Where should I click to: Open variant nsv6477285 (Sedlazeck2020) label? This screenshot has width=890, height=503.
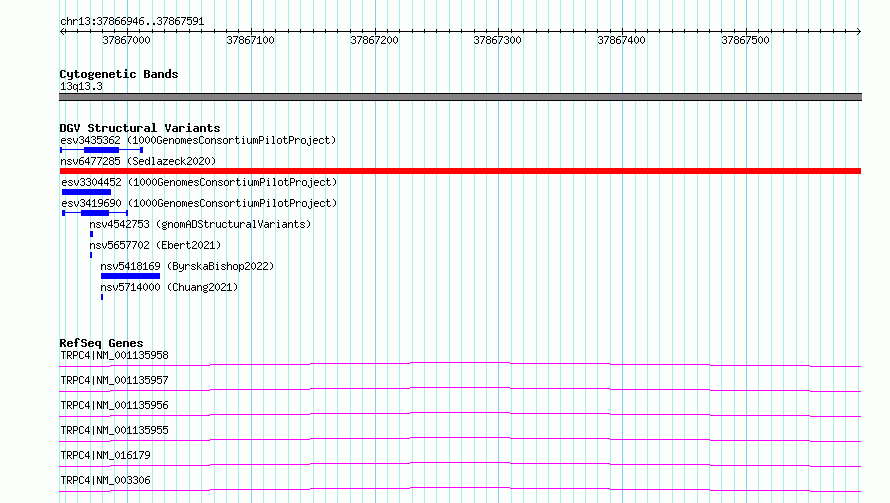coord(138,161)
